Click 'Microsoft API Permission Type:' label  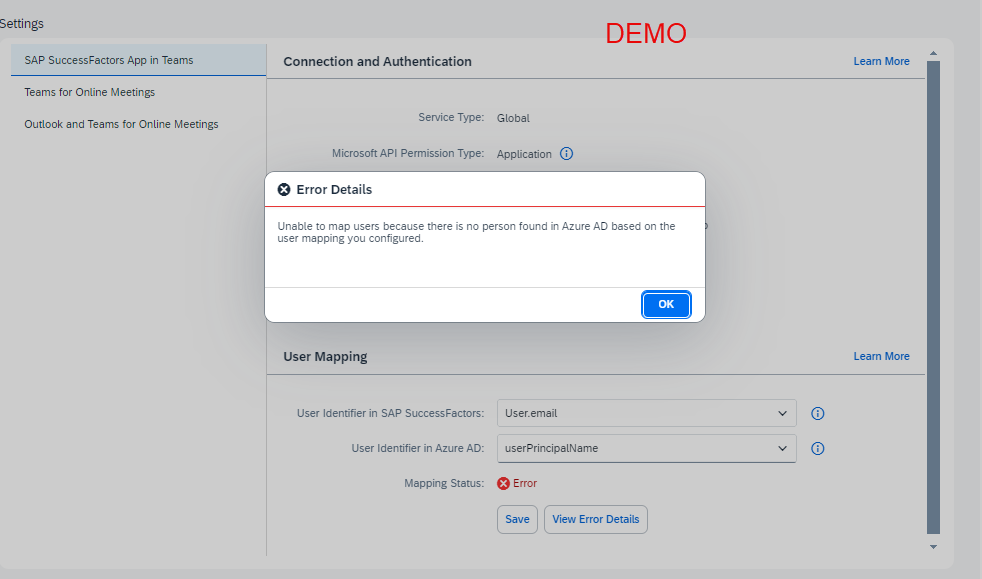408,153
